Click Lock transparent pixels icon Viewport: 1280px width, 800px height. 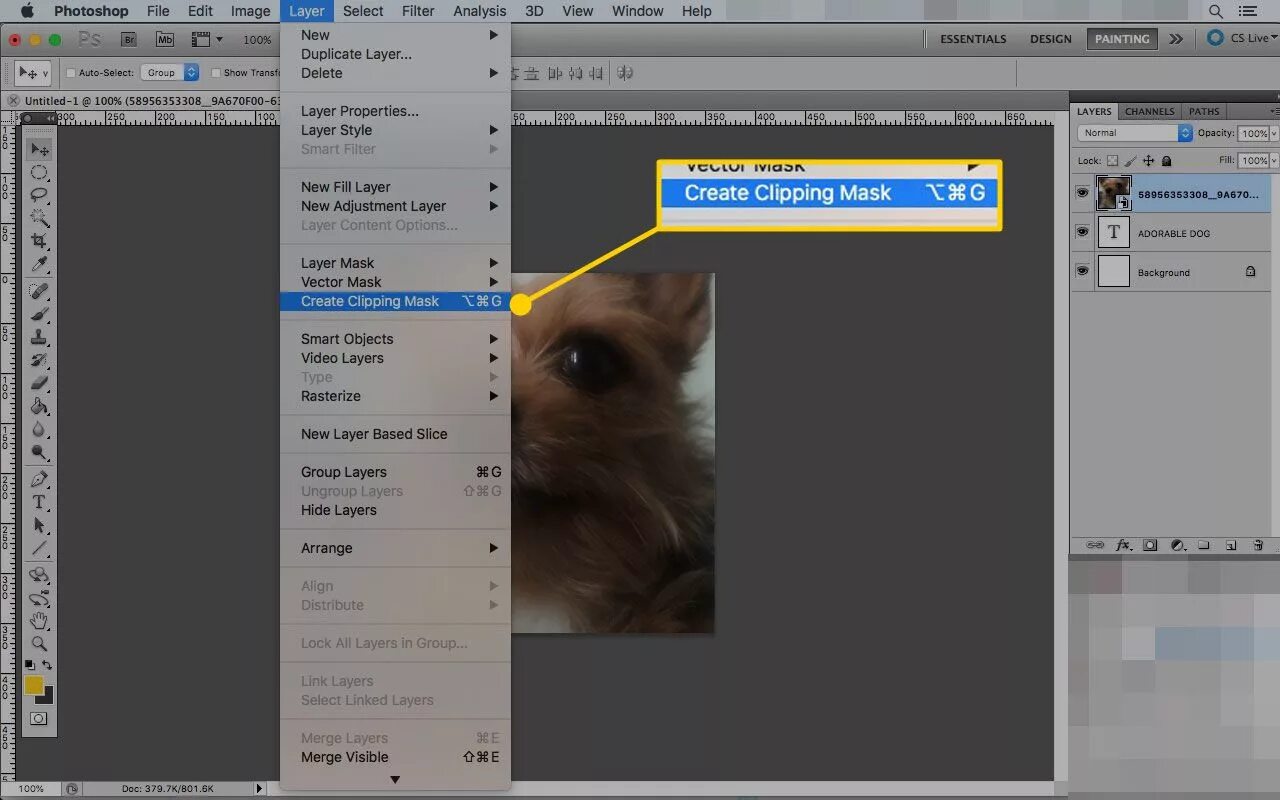[1112, 160]
